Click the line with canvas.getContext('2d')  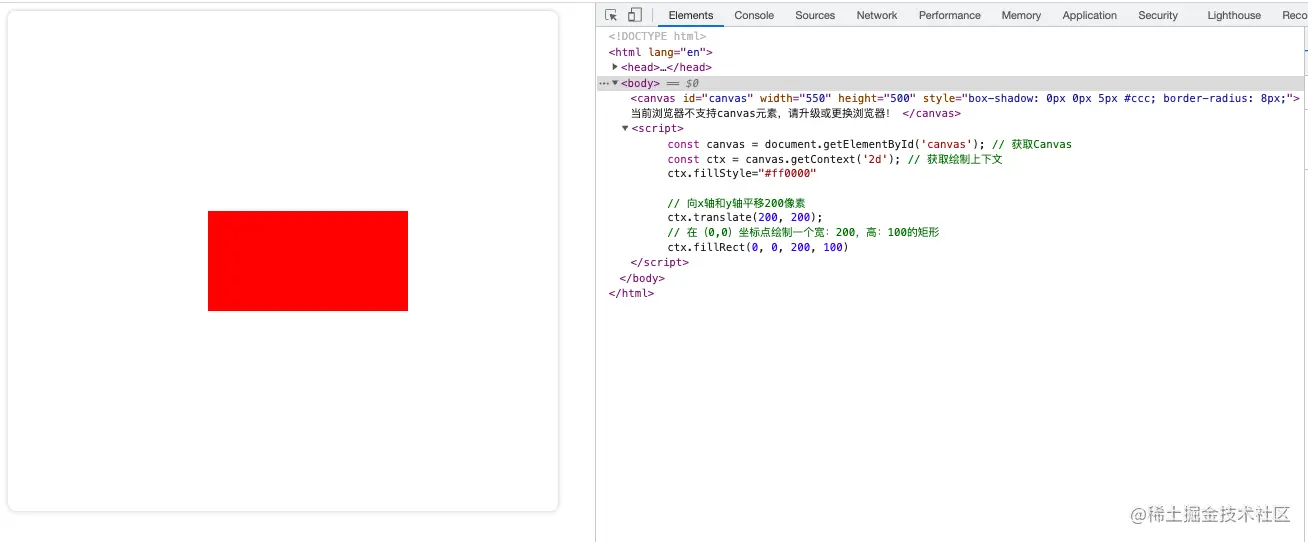coord(835,159)
